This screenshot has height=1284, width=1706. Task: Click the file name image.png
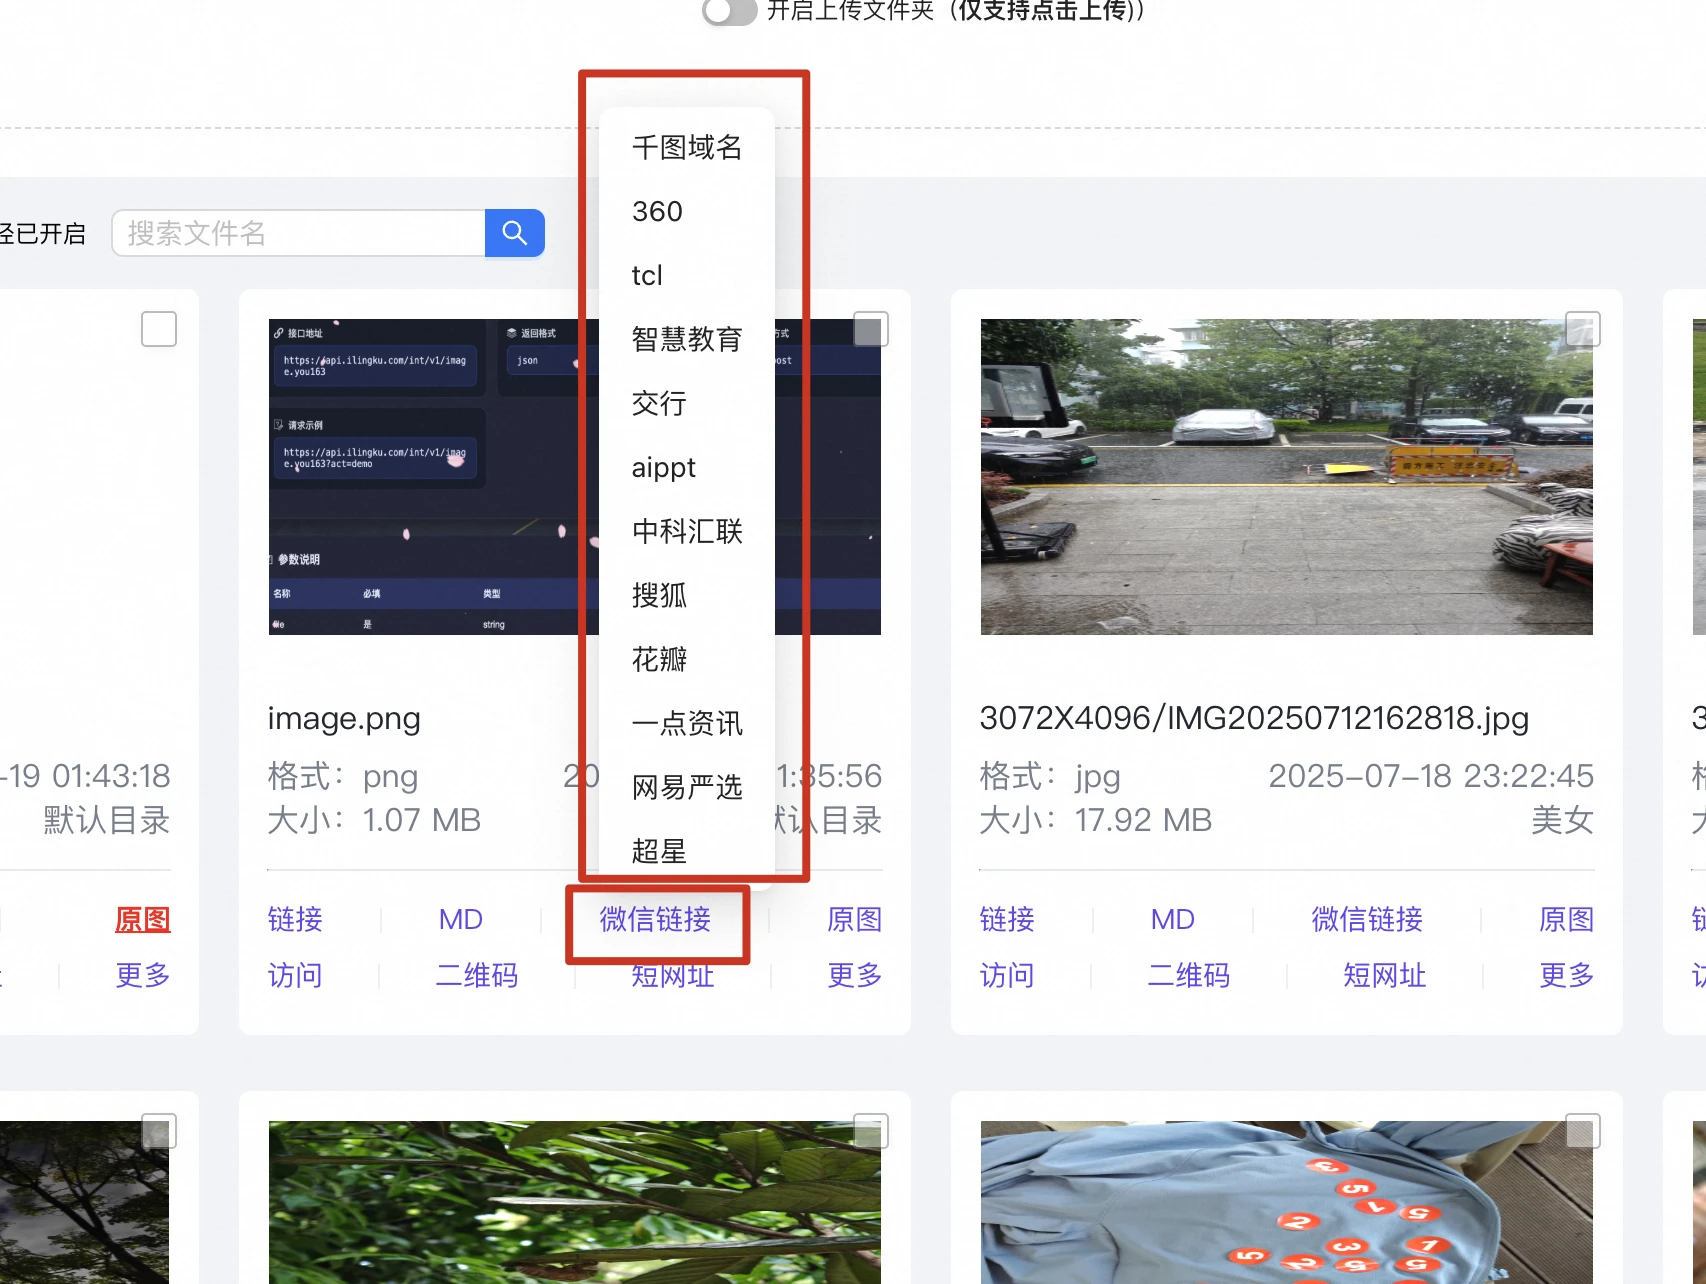point(344,719)
